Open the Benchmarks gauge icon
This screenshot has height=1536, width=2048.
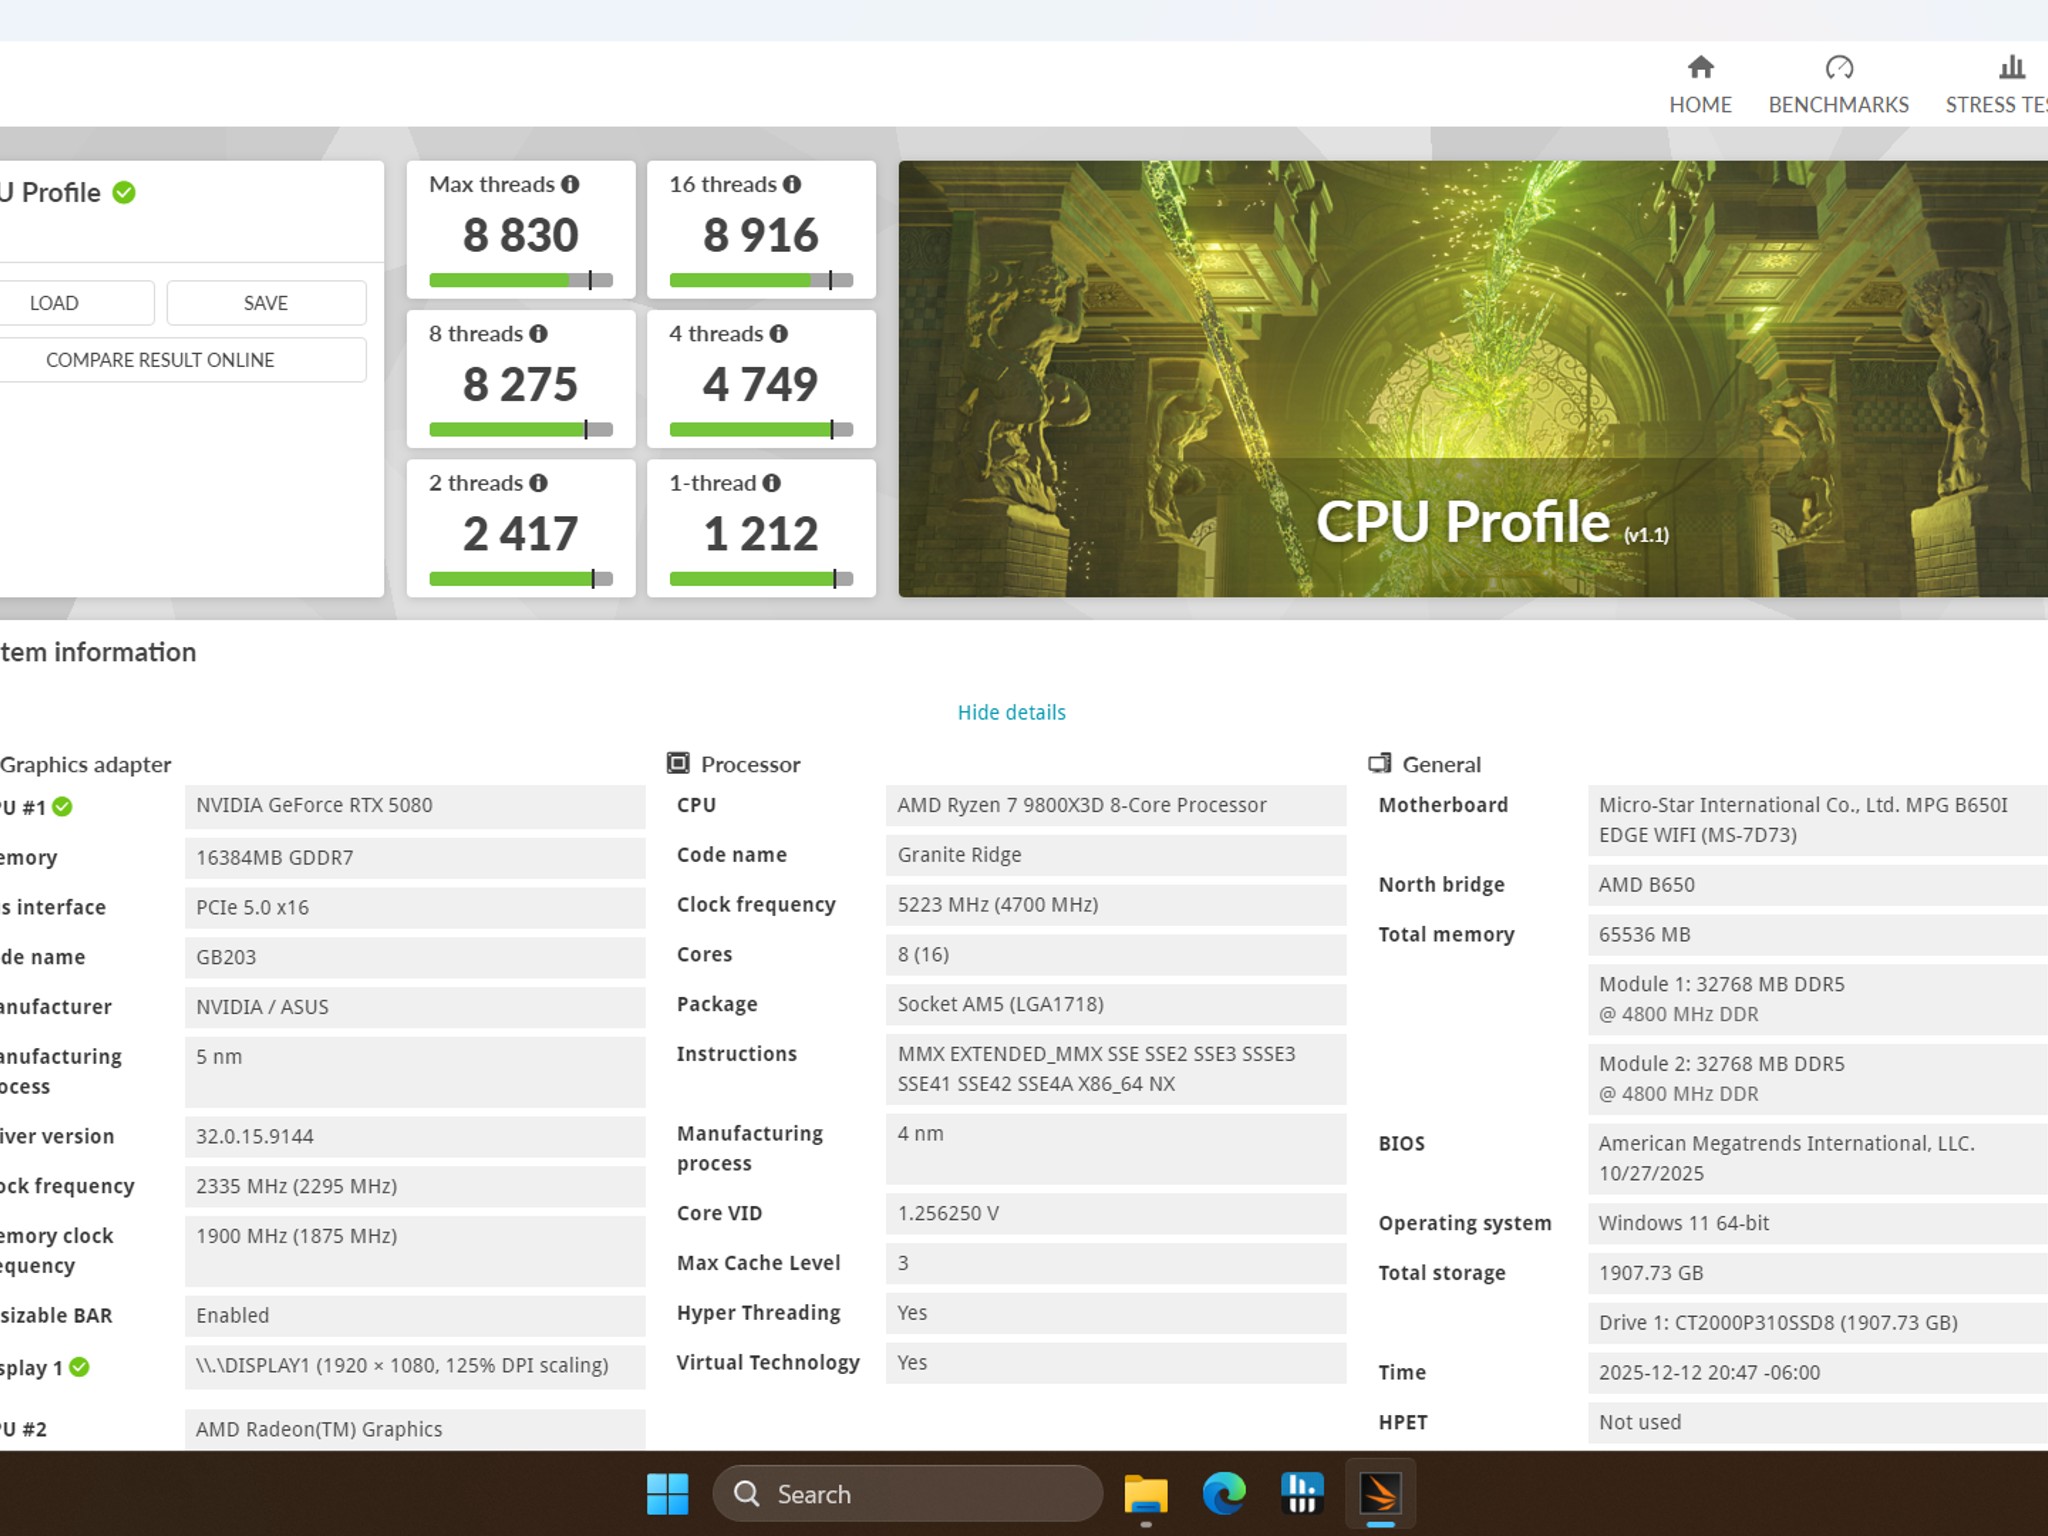tap(1838, 67)
